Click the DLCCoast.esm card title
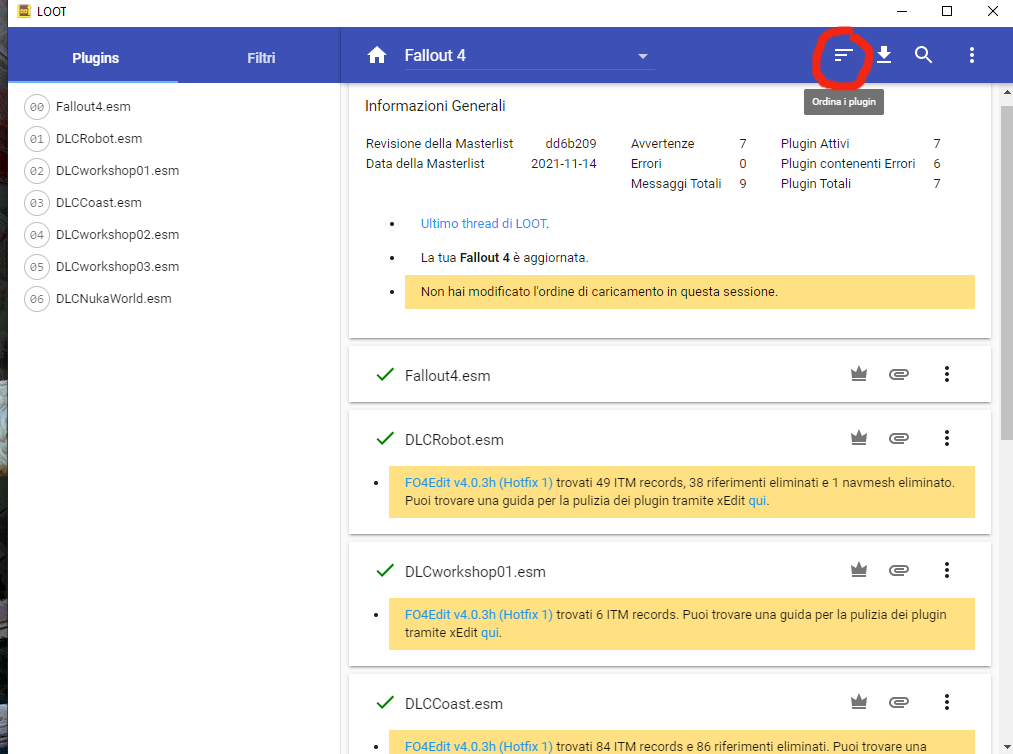This screenshot has width=1013, height=754. (454, 704)
